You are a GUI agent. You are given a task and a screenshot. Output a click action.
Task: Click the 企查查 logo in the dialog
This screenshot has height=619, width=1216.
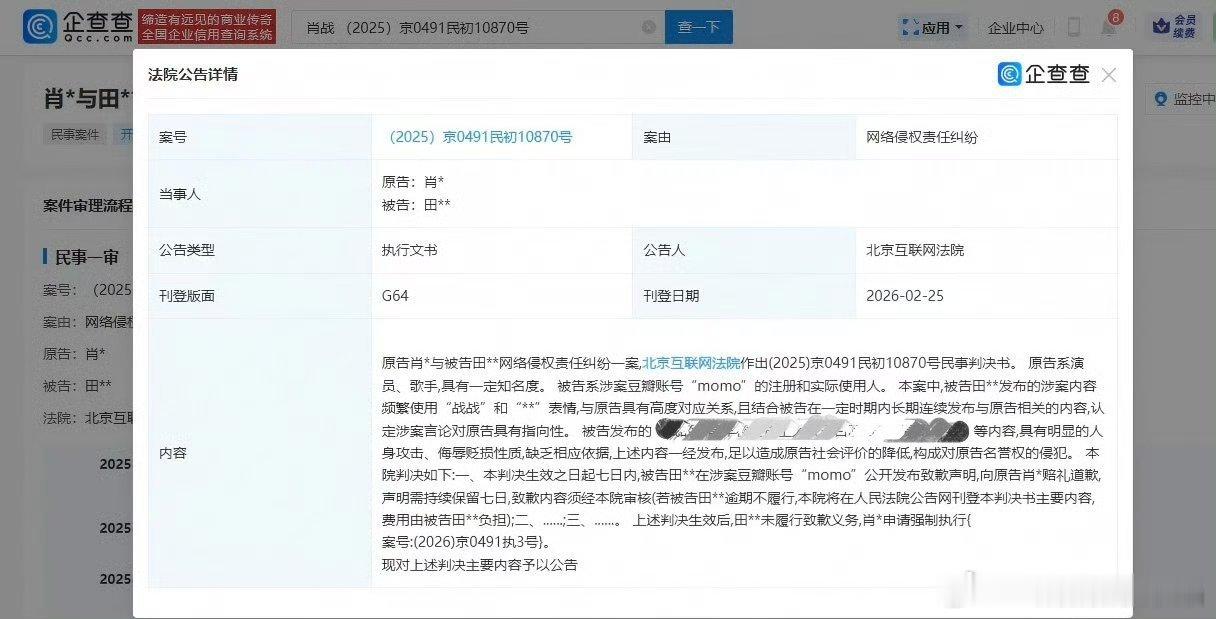coord(1043,74)
